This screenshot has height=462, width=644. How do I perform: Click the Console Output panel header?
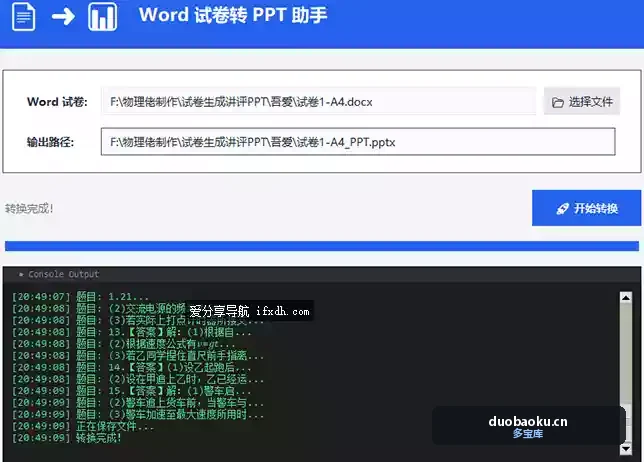click(322, 274)
